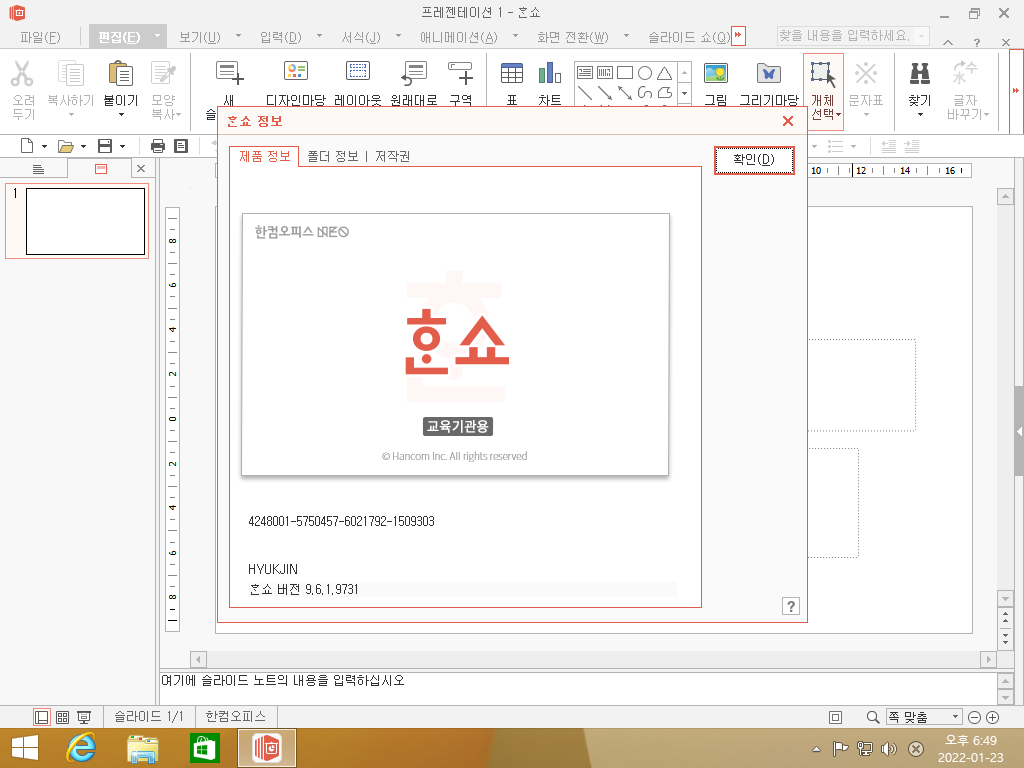This screenshot has height=768, width=1024.
Task: Click the 글자 바꾸기 icon
Action: tap(965, 73)
